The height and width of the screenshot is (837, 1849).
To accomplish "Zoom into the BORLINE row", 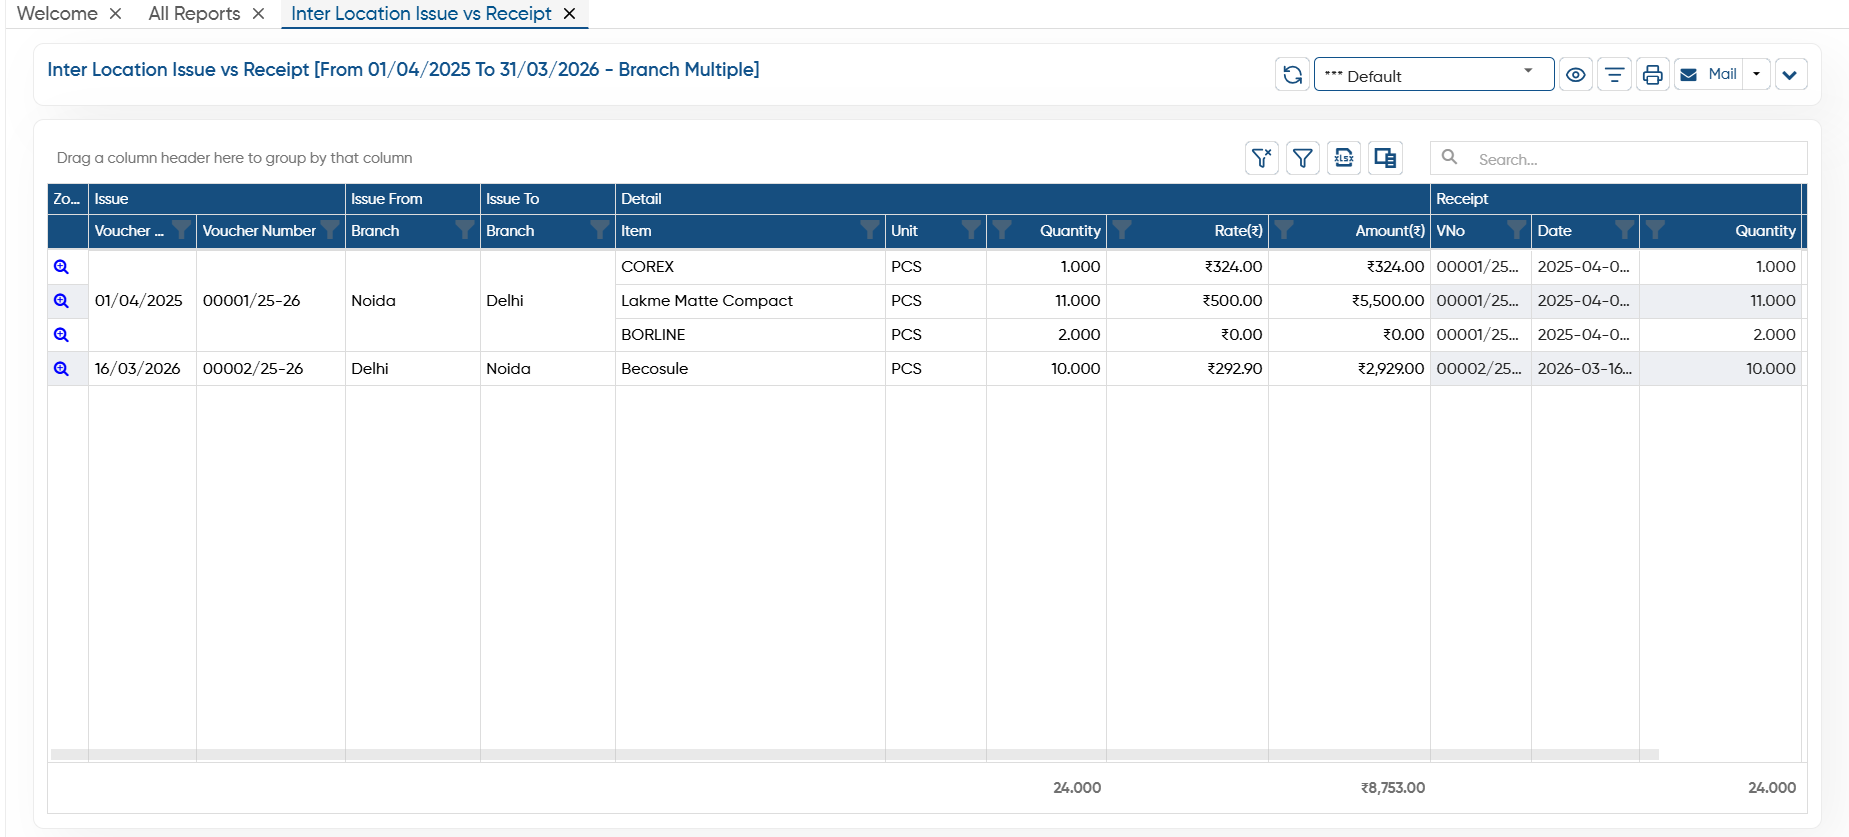I will click(x=61, y=335).
